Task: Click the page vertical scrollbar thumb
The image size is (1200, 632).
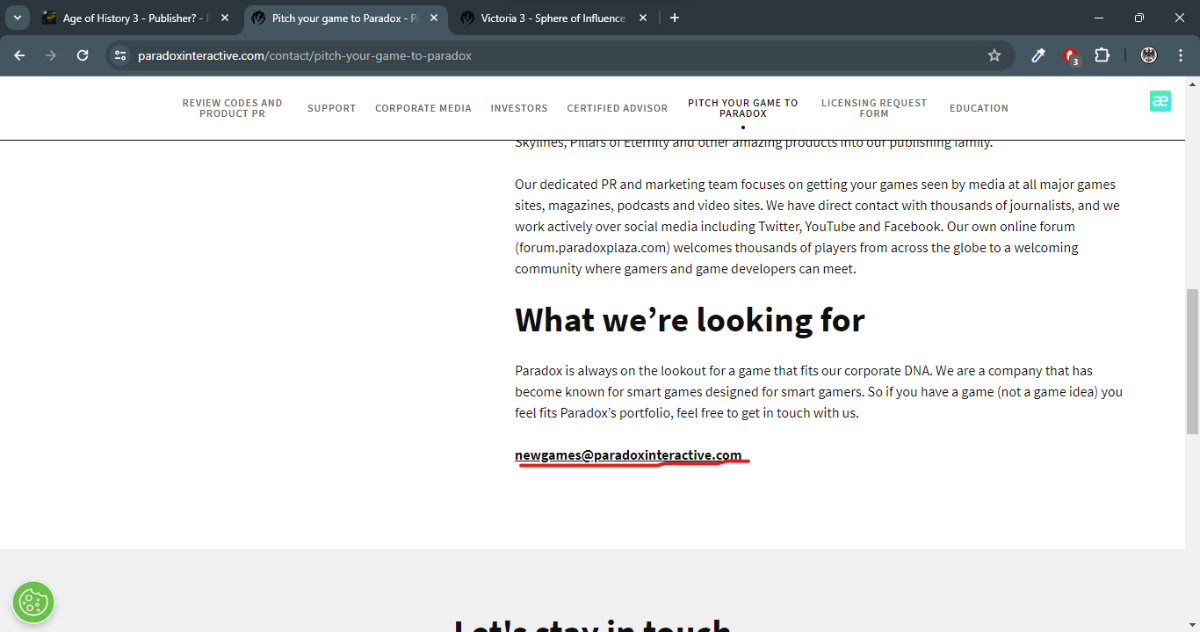Action: 1192,360
